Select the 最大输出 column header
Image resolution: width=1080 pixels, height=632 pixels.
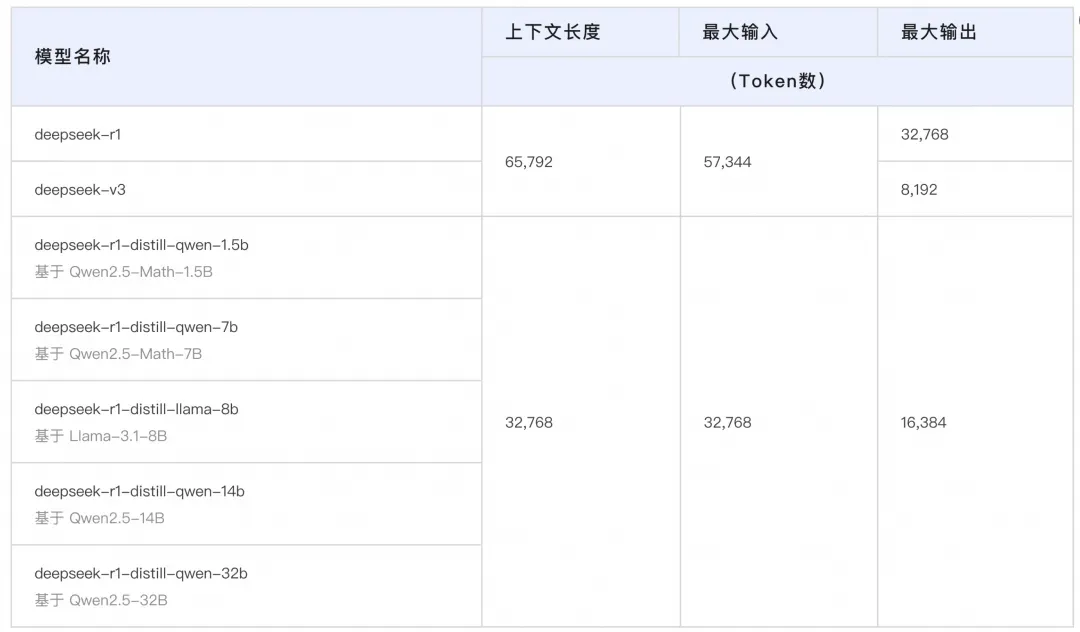point(938,32)
